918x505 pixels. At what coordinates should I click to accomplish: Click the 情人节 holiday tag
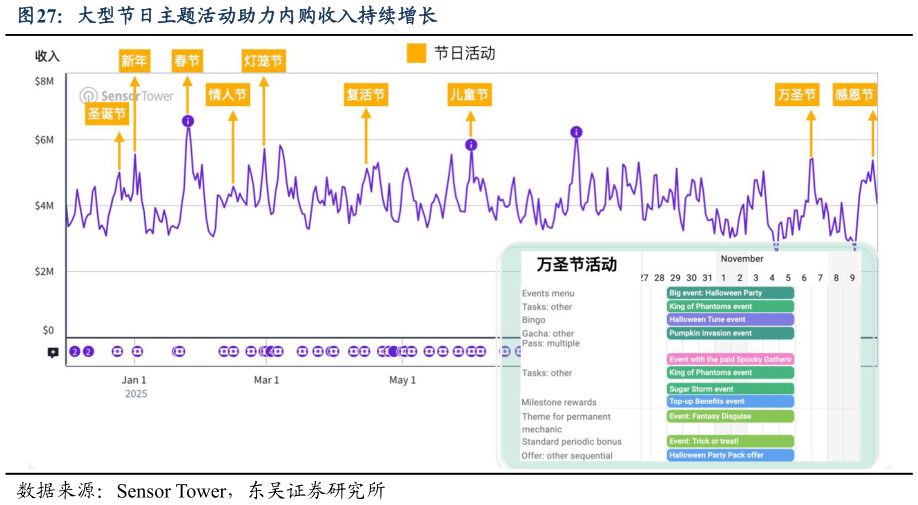point(228,95)
